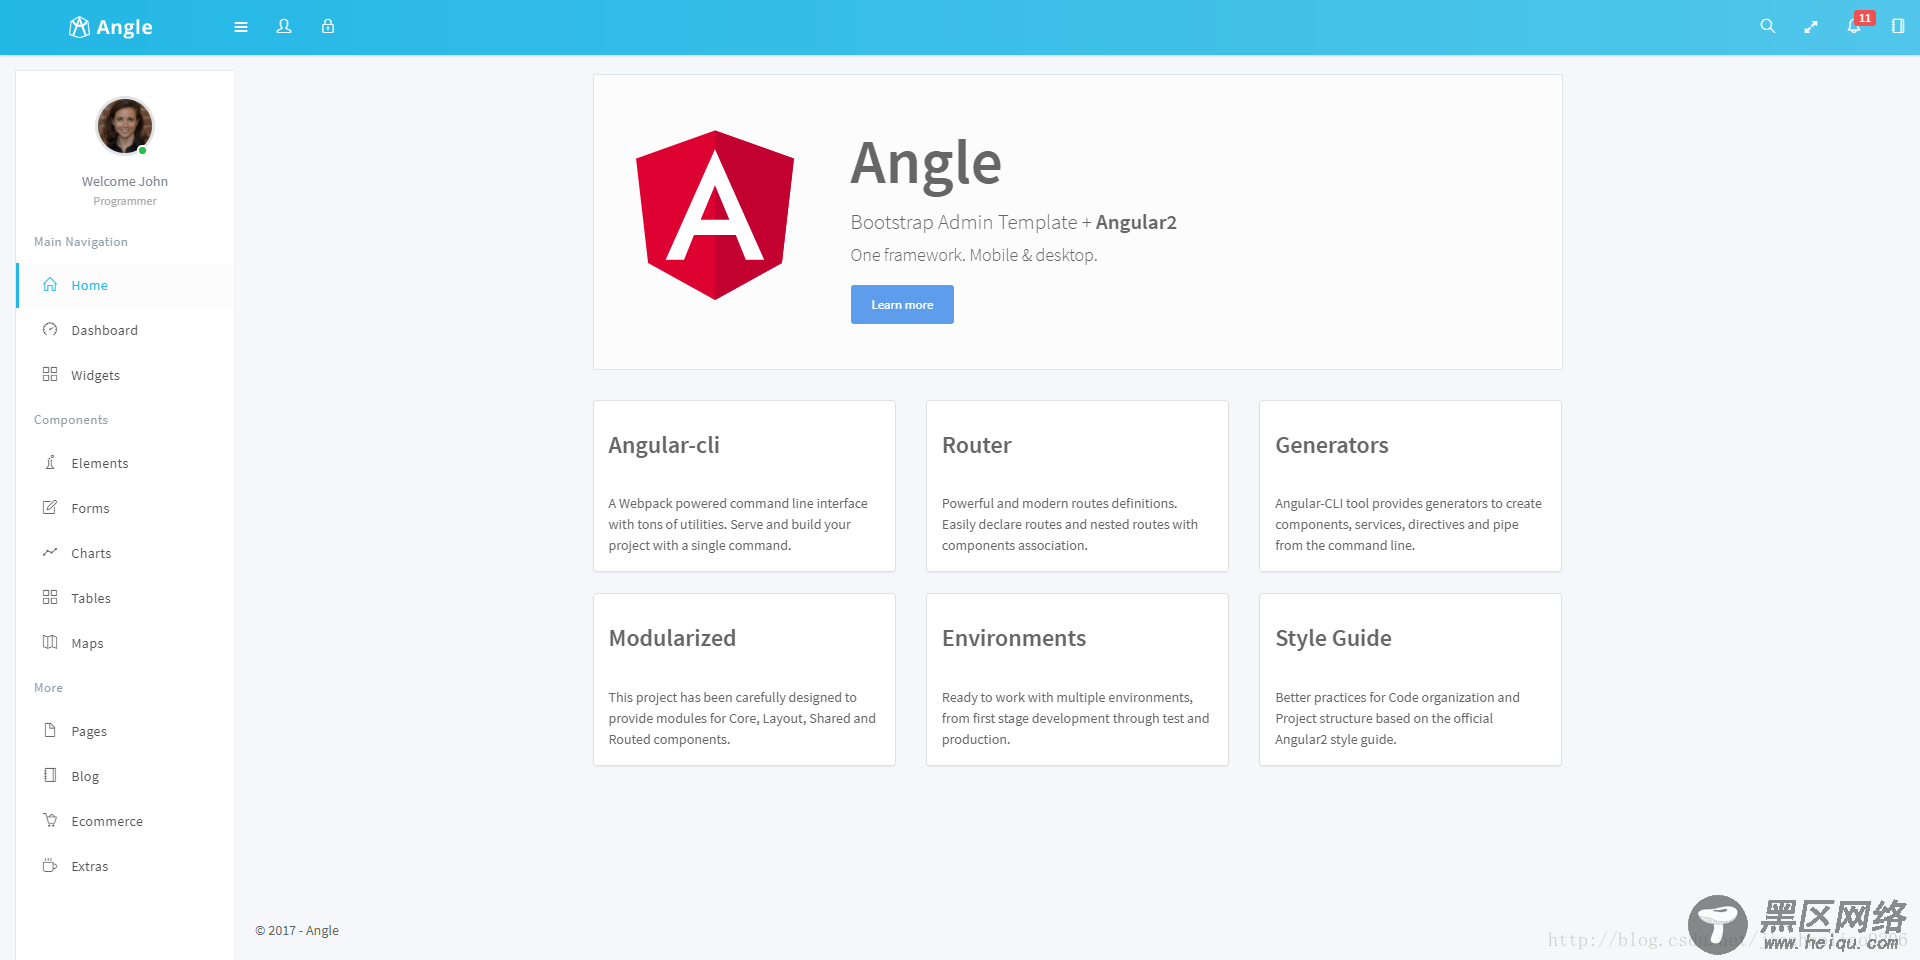Click the Components section label
The width and height of the screenshot is (1920, 960).
click(x=71, y=420)
